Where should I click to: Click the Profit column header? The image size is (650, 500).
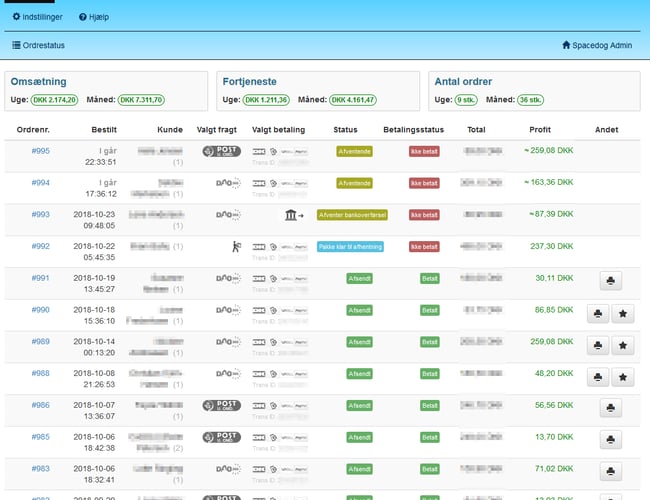[x=540, y=129]
